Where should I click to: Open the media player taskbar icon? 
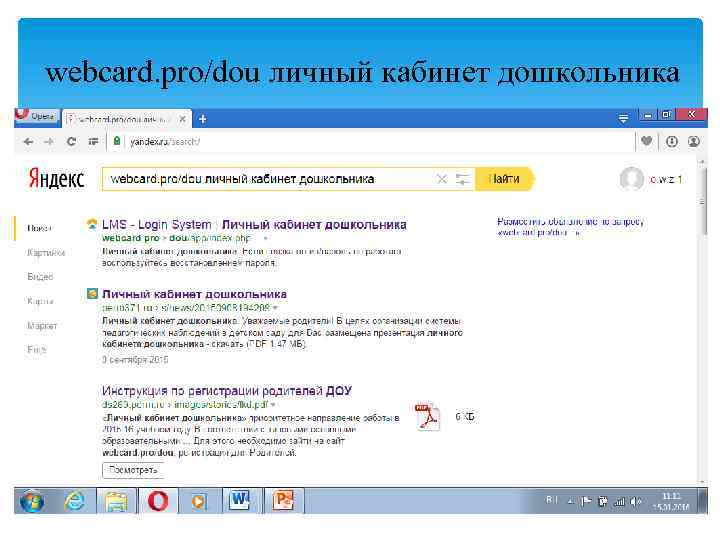198,501
